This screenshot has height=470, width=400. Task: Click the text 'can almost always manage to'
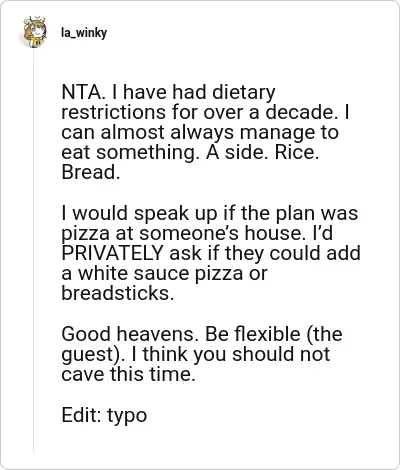click(x=200, y=133)
